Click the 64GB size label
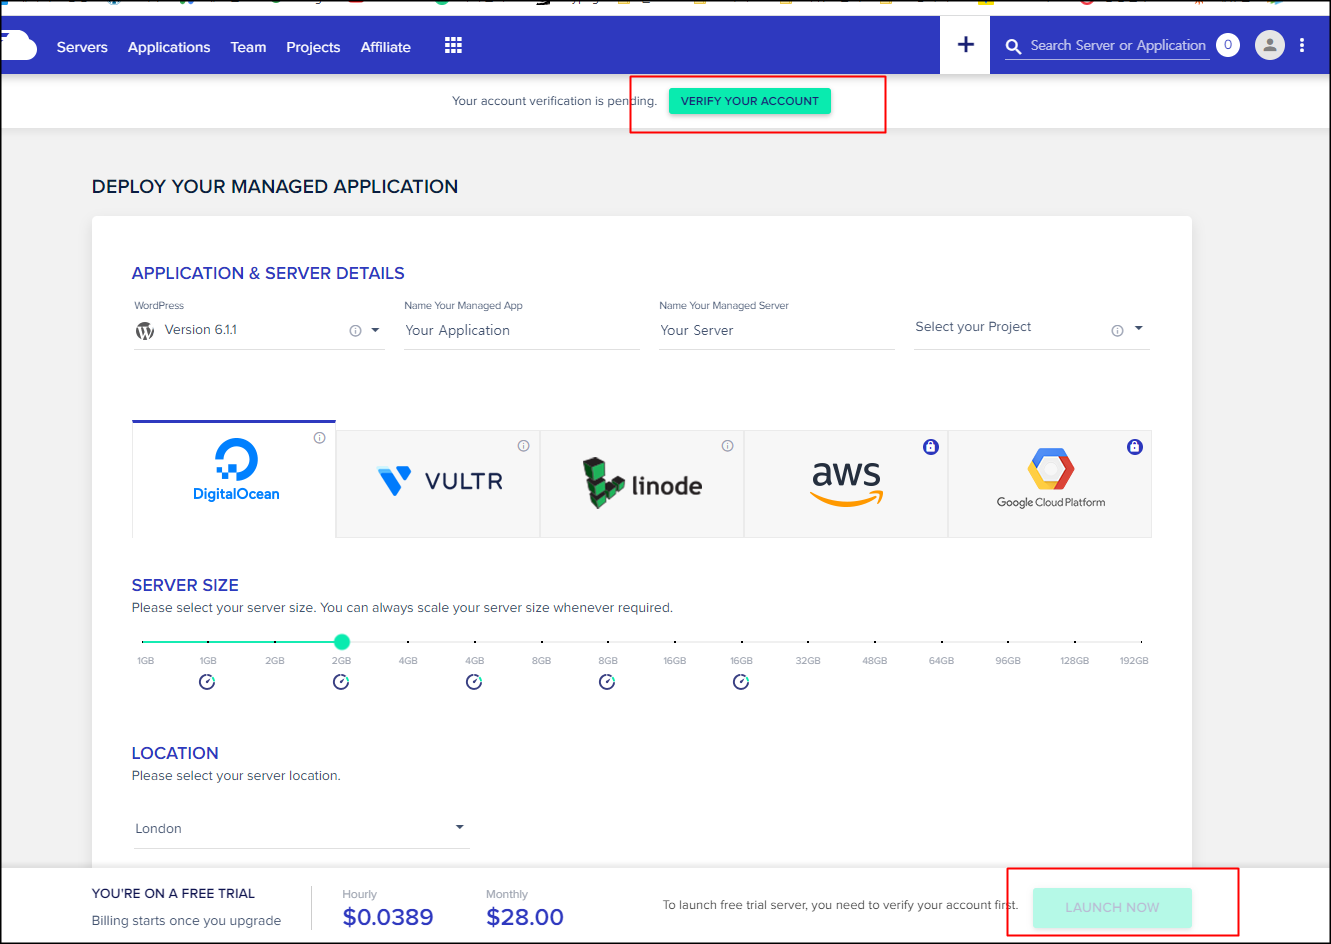Viewport: 1331px width, 944px height. [941, 661]
